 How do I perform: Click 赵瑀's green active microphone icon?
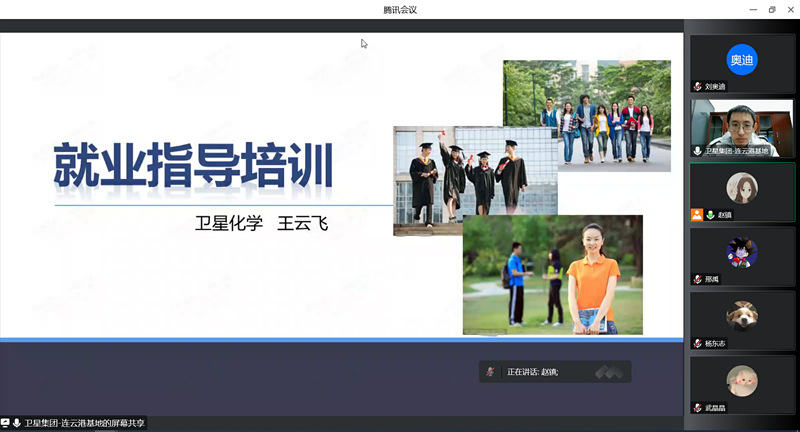(x=710, y=215)
